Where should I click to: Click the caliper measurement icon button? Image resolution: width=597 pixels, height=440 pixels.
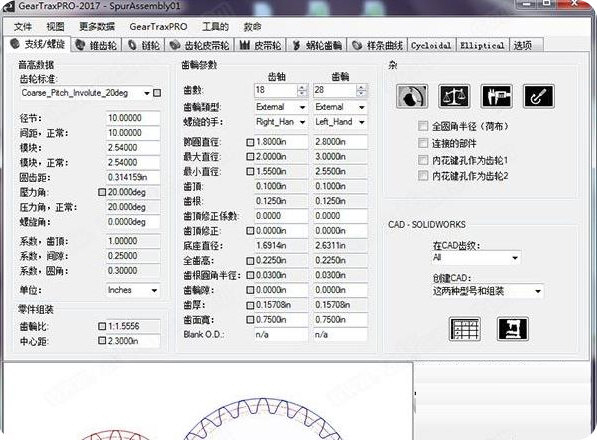coord(496,96)
